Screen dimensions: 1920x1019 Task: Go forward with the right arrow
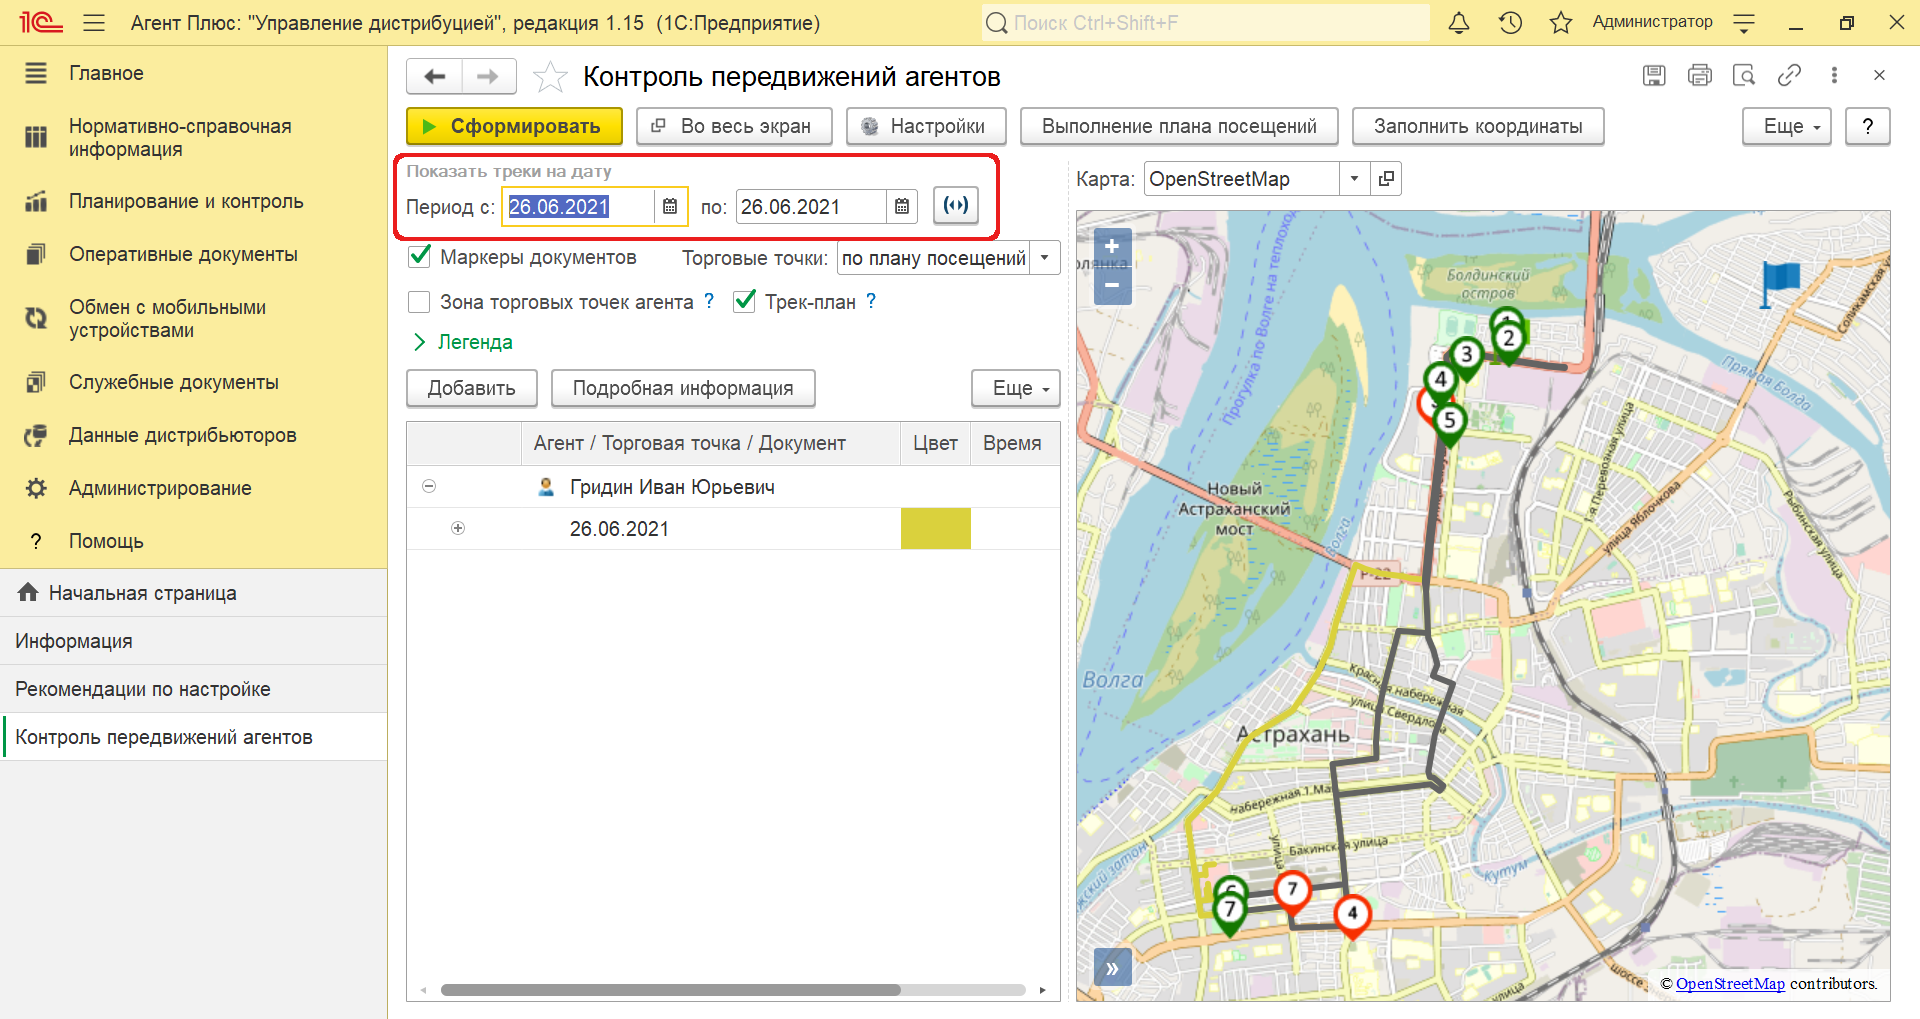pyautogui.click(x=488, y=76)
